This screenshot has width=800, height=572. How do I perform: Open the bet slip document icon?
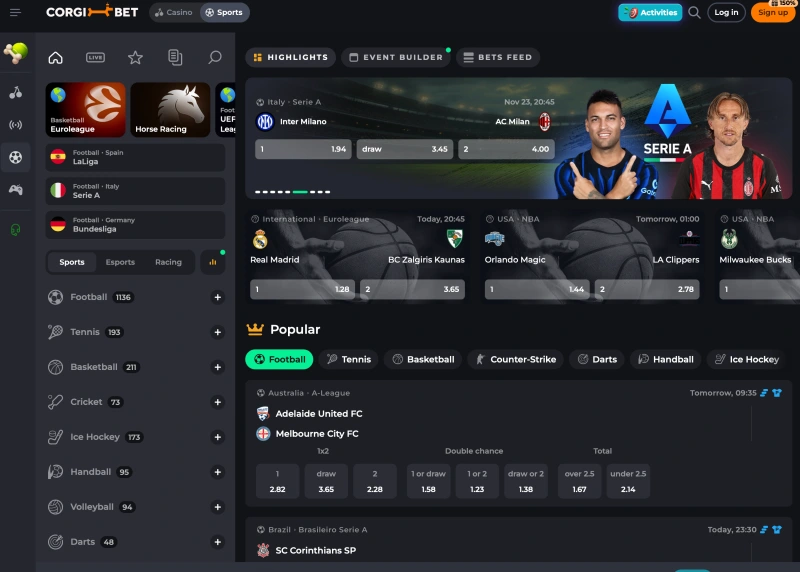[x=175, y=58]
